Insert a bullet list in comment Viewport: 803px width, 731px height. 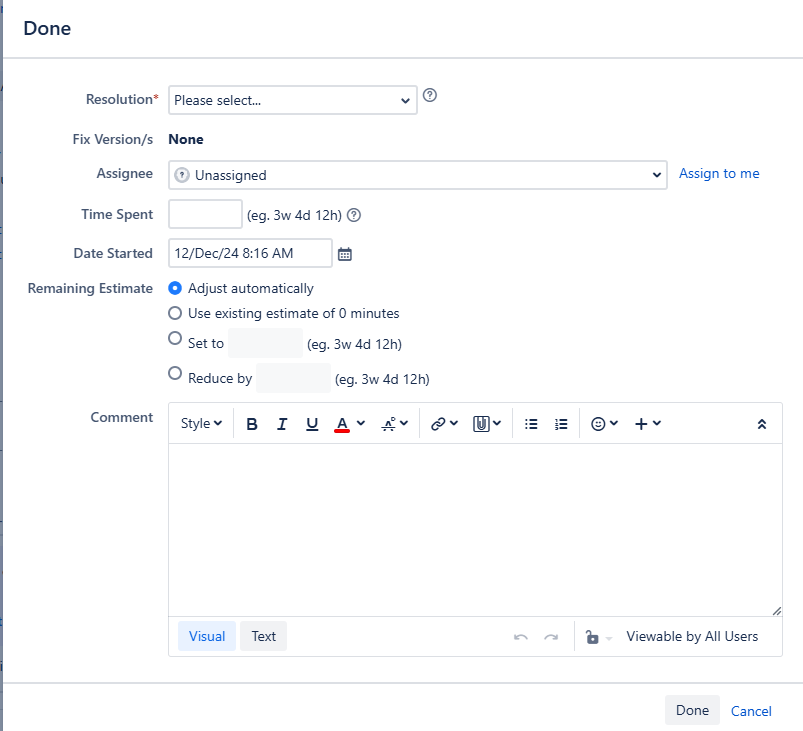[x=531, y=424]
